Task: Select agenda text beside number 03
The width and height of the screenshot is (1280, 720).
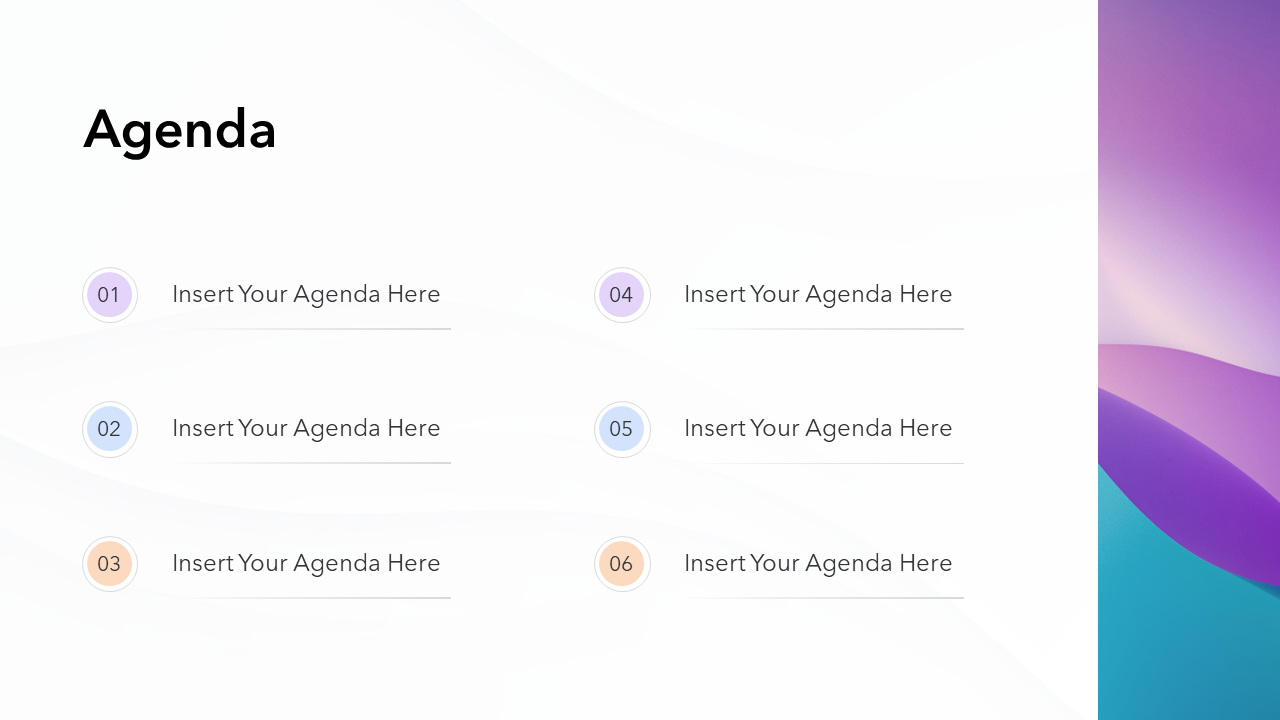Action: (x=306, y=563)
